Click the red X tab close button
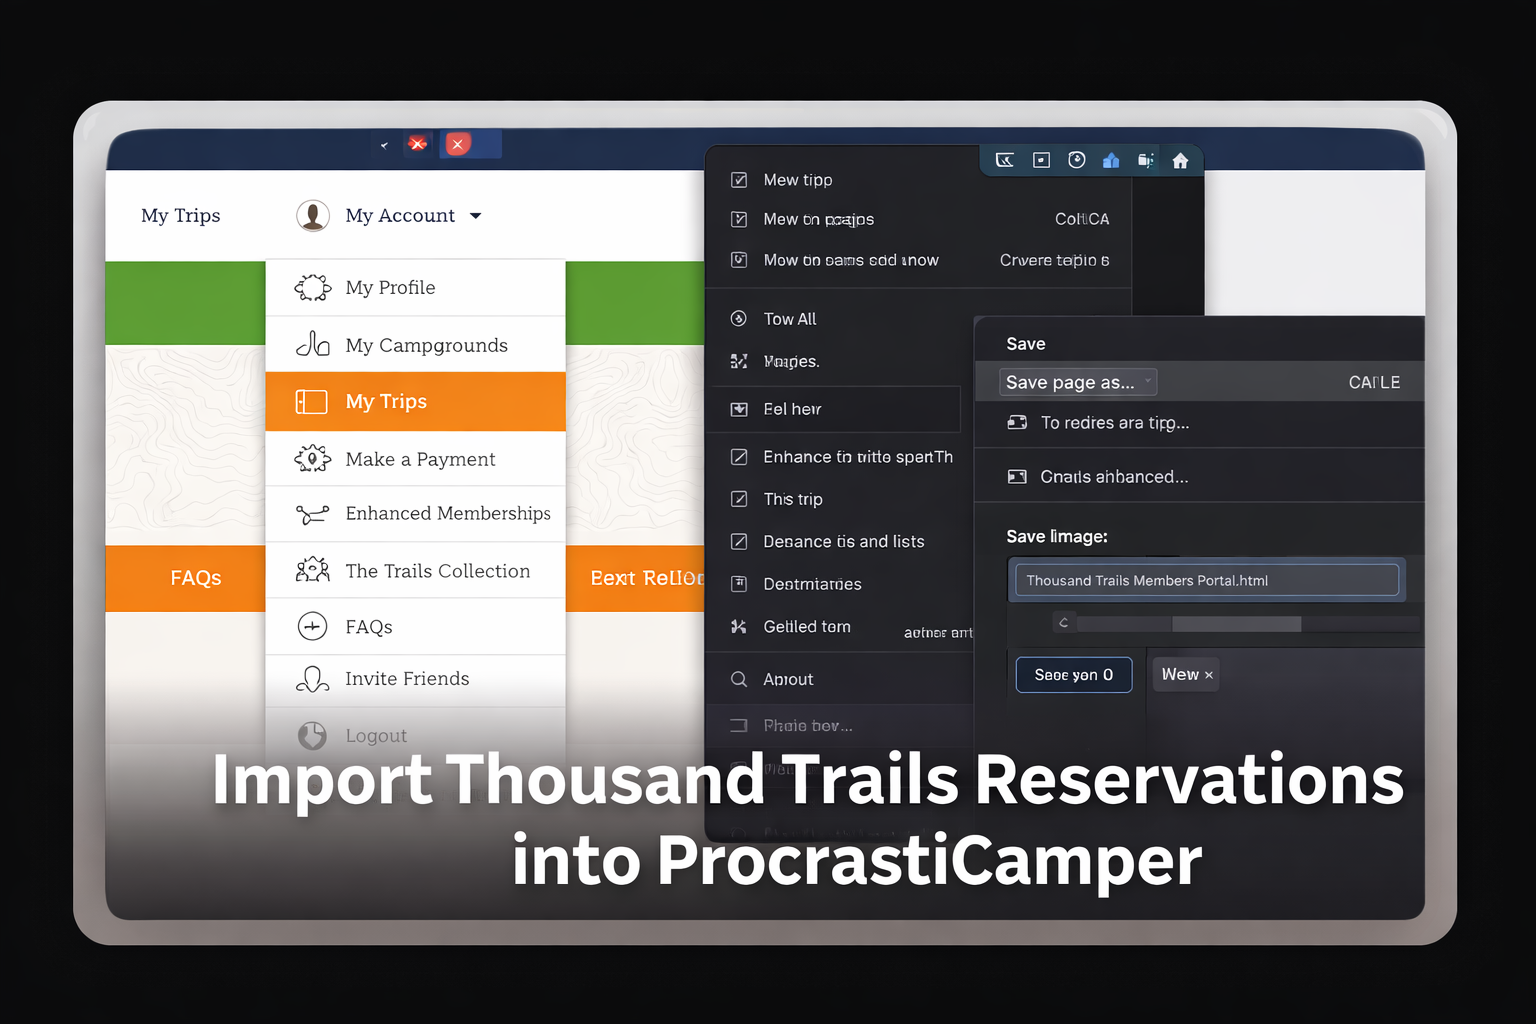The height and width of the screenshot is (1024, 1536). point(457,144)
